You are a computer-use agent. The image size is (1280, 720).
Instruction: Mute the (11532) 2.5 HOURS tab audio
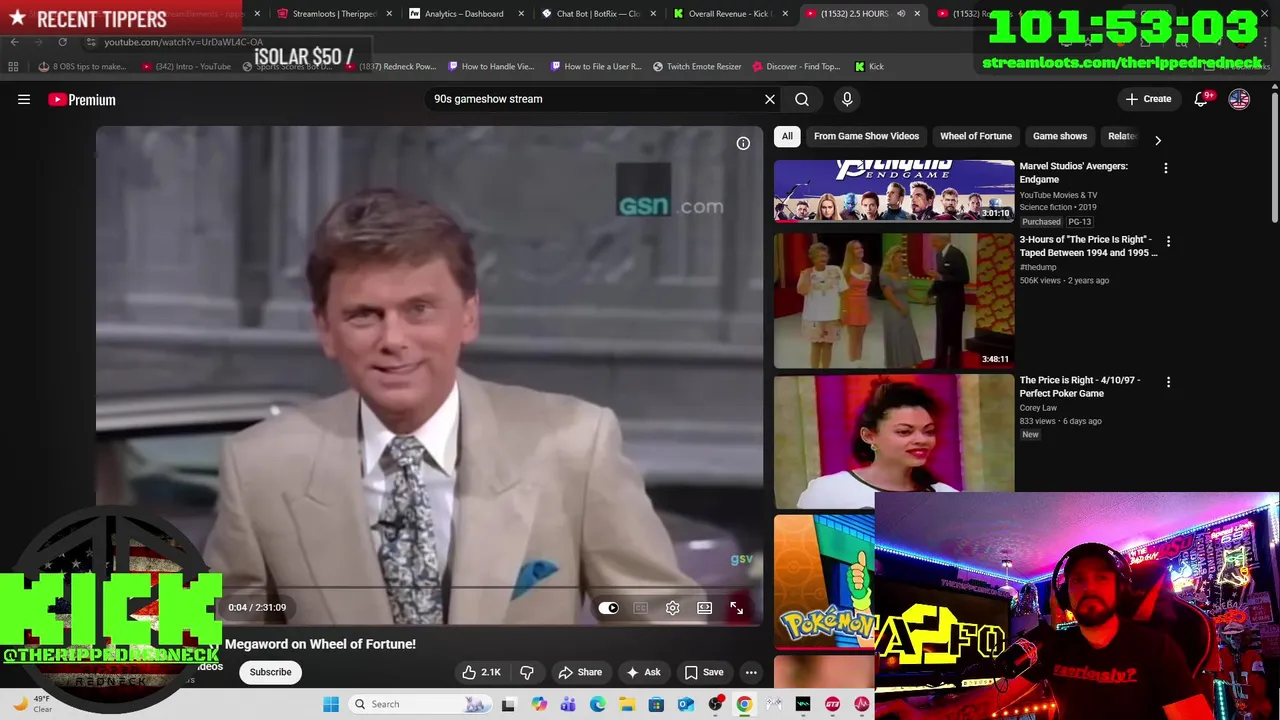tap(901, 14)
